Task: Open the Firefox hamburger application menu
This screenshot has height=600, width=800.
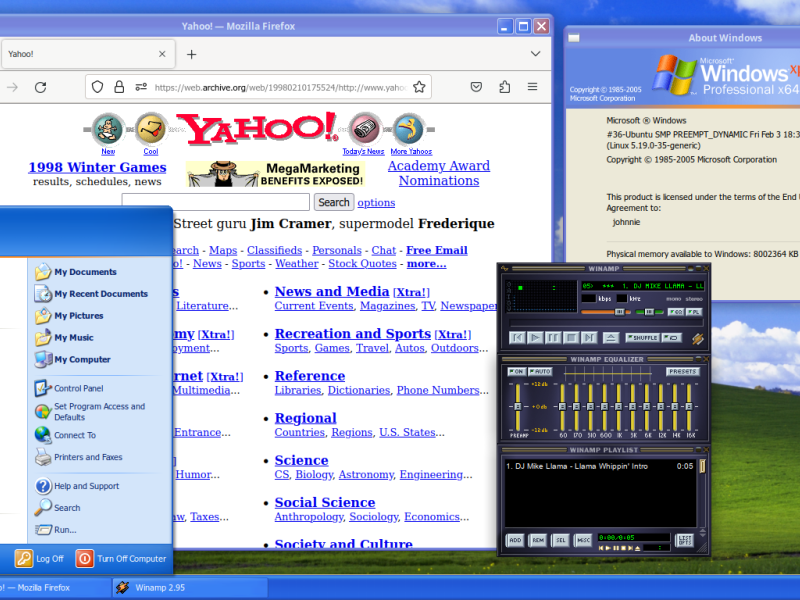Action: pos(532,87)
